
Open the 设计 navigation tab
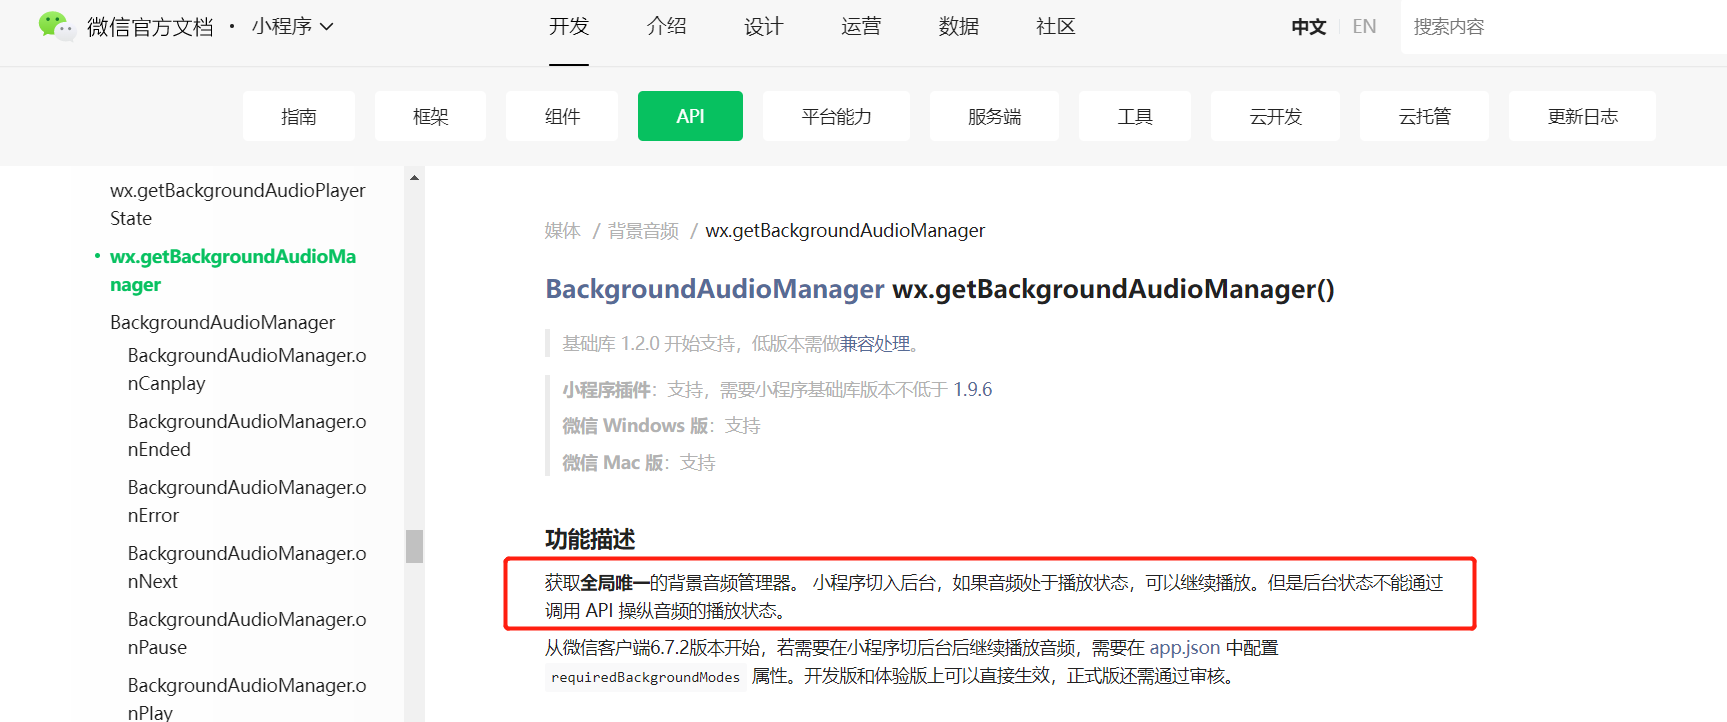764,27
